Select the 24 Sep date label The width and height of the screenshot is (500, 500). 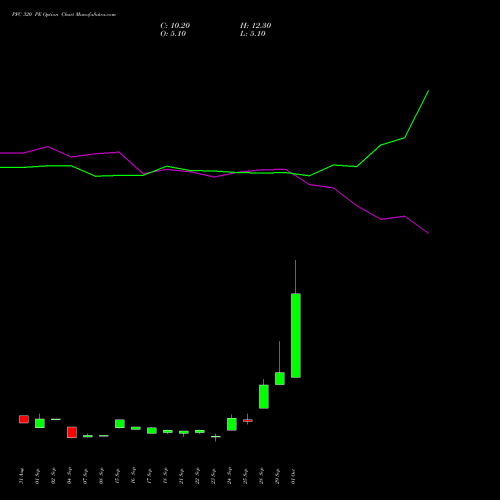point(230,476)
